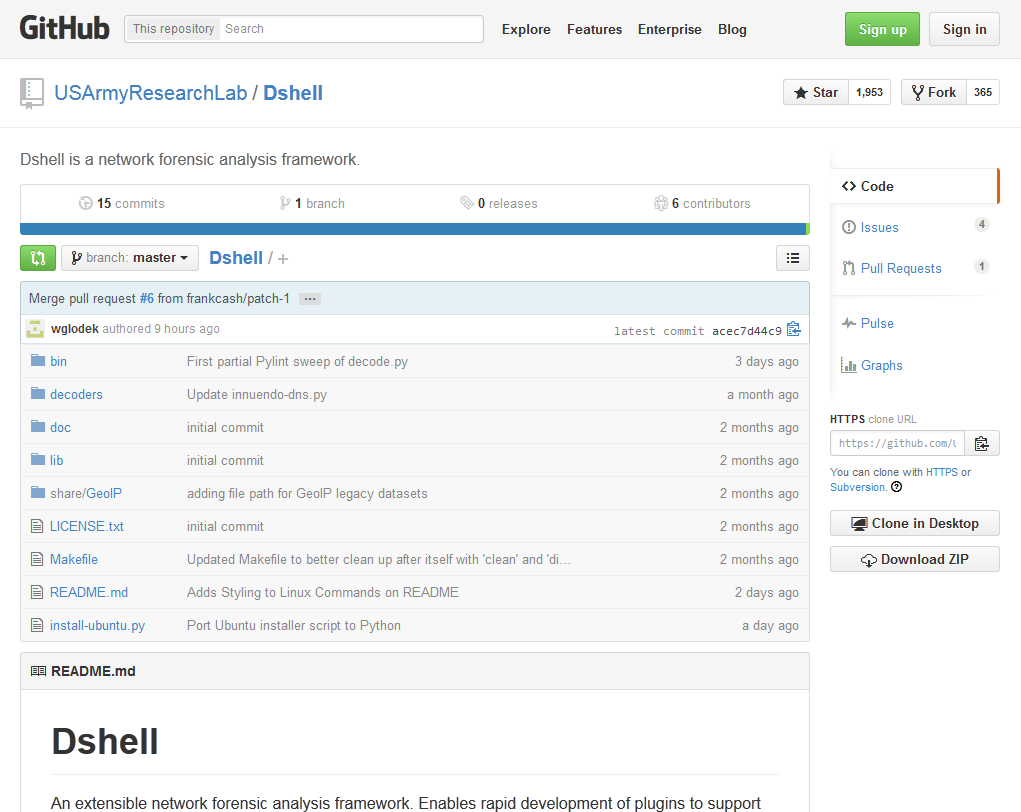Open the acec7d44c9 commit hash
The image size is (1021, 812).
(x=746, y=331)
